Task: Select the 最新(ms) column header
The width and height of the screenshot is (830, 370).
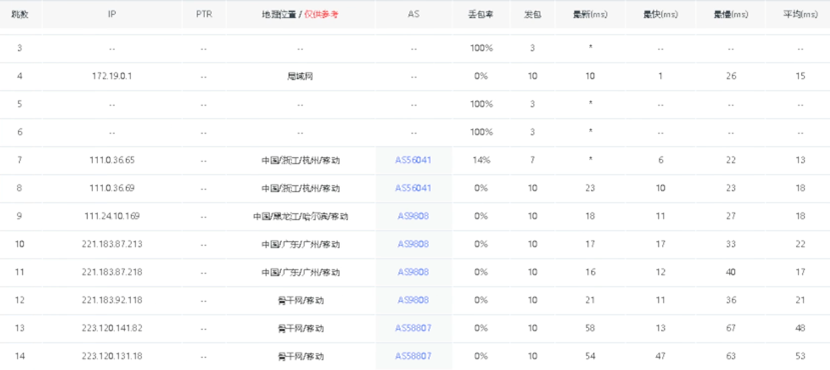Action: pyautogui.click(x=590, y=15)
